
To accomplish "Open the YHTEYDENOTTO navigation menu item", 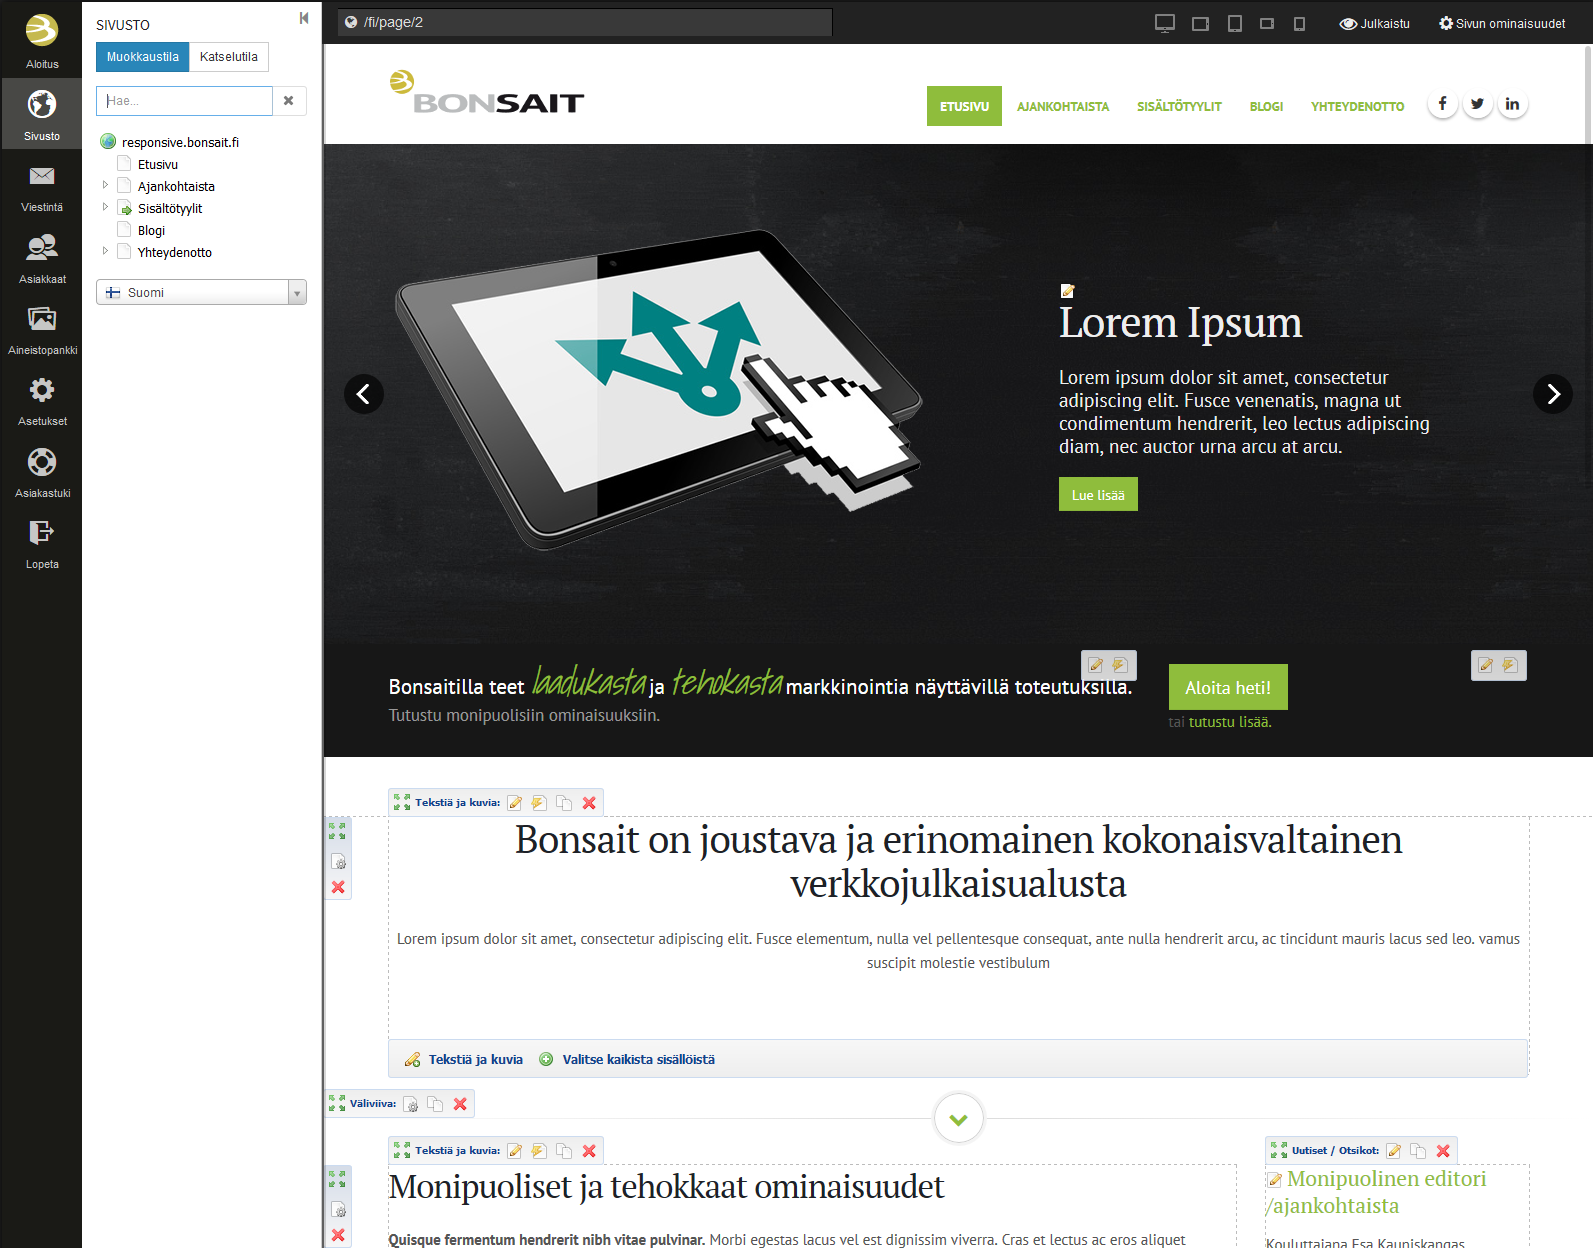I will coord(1357,107).
